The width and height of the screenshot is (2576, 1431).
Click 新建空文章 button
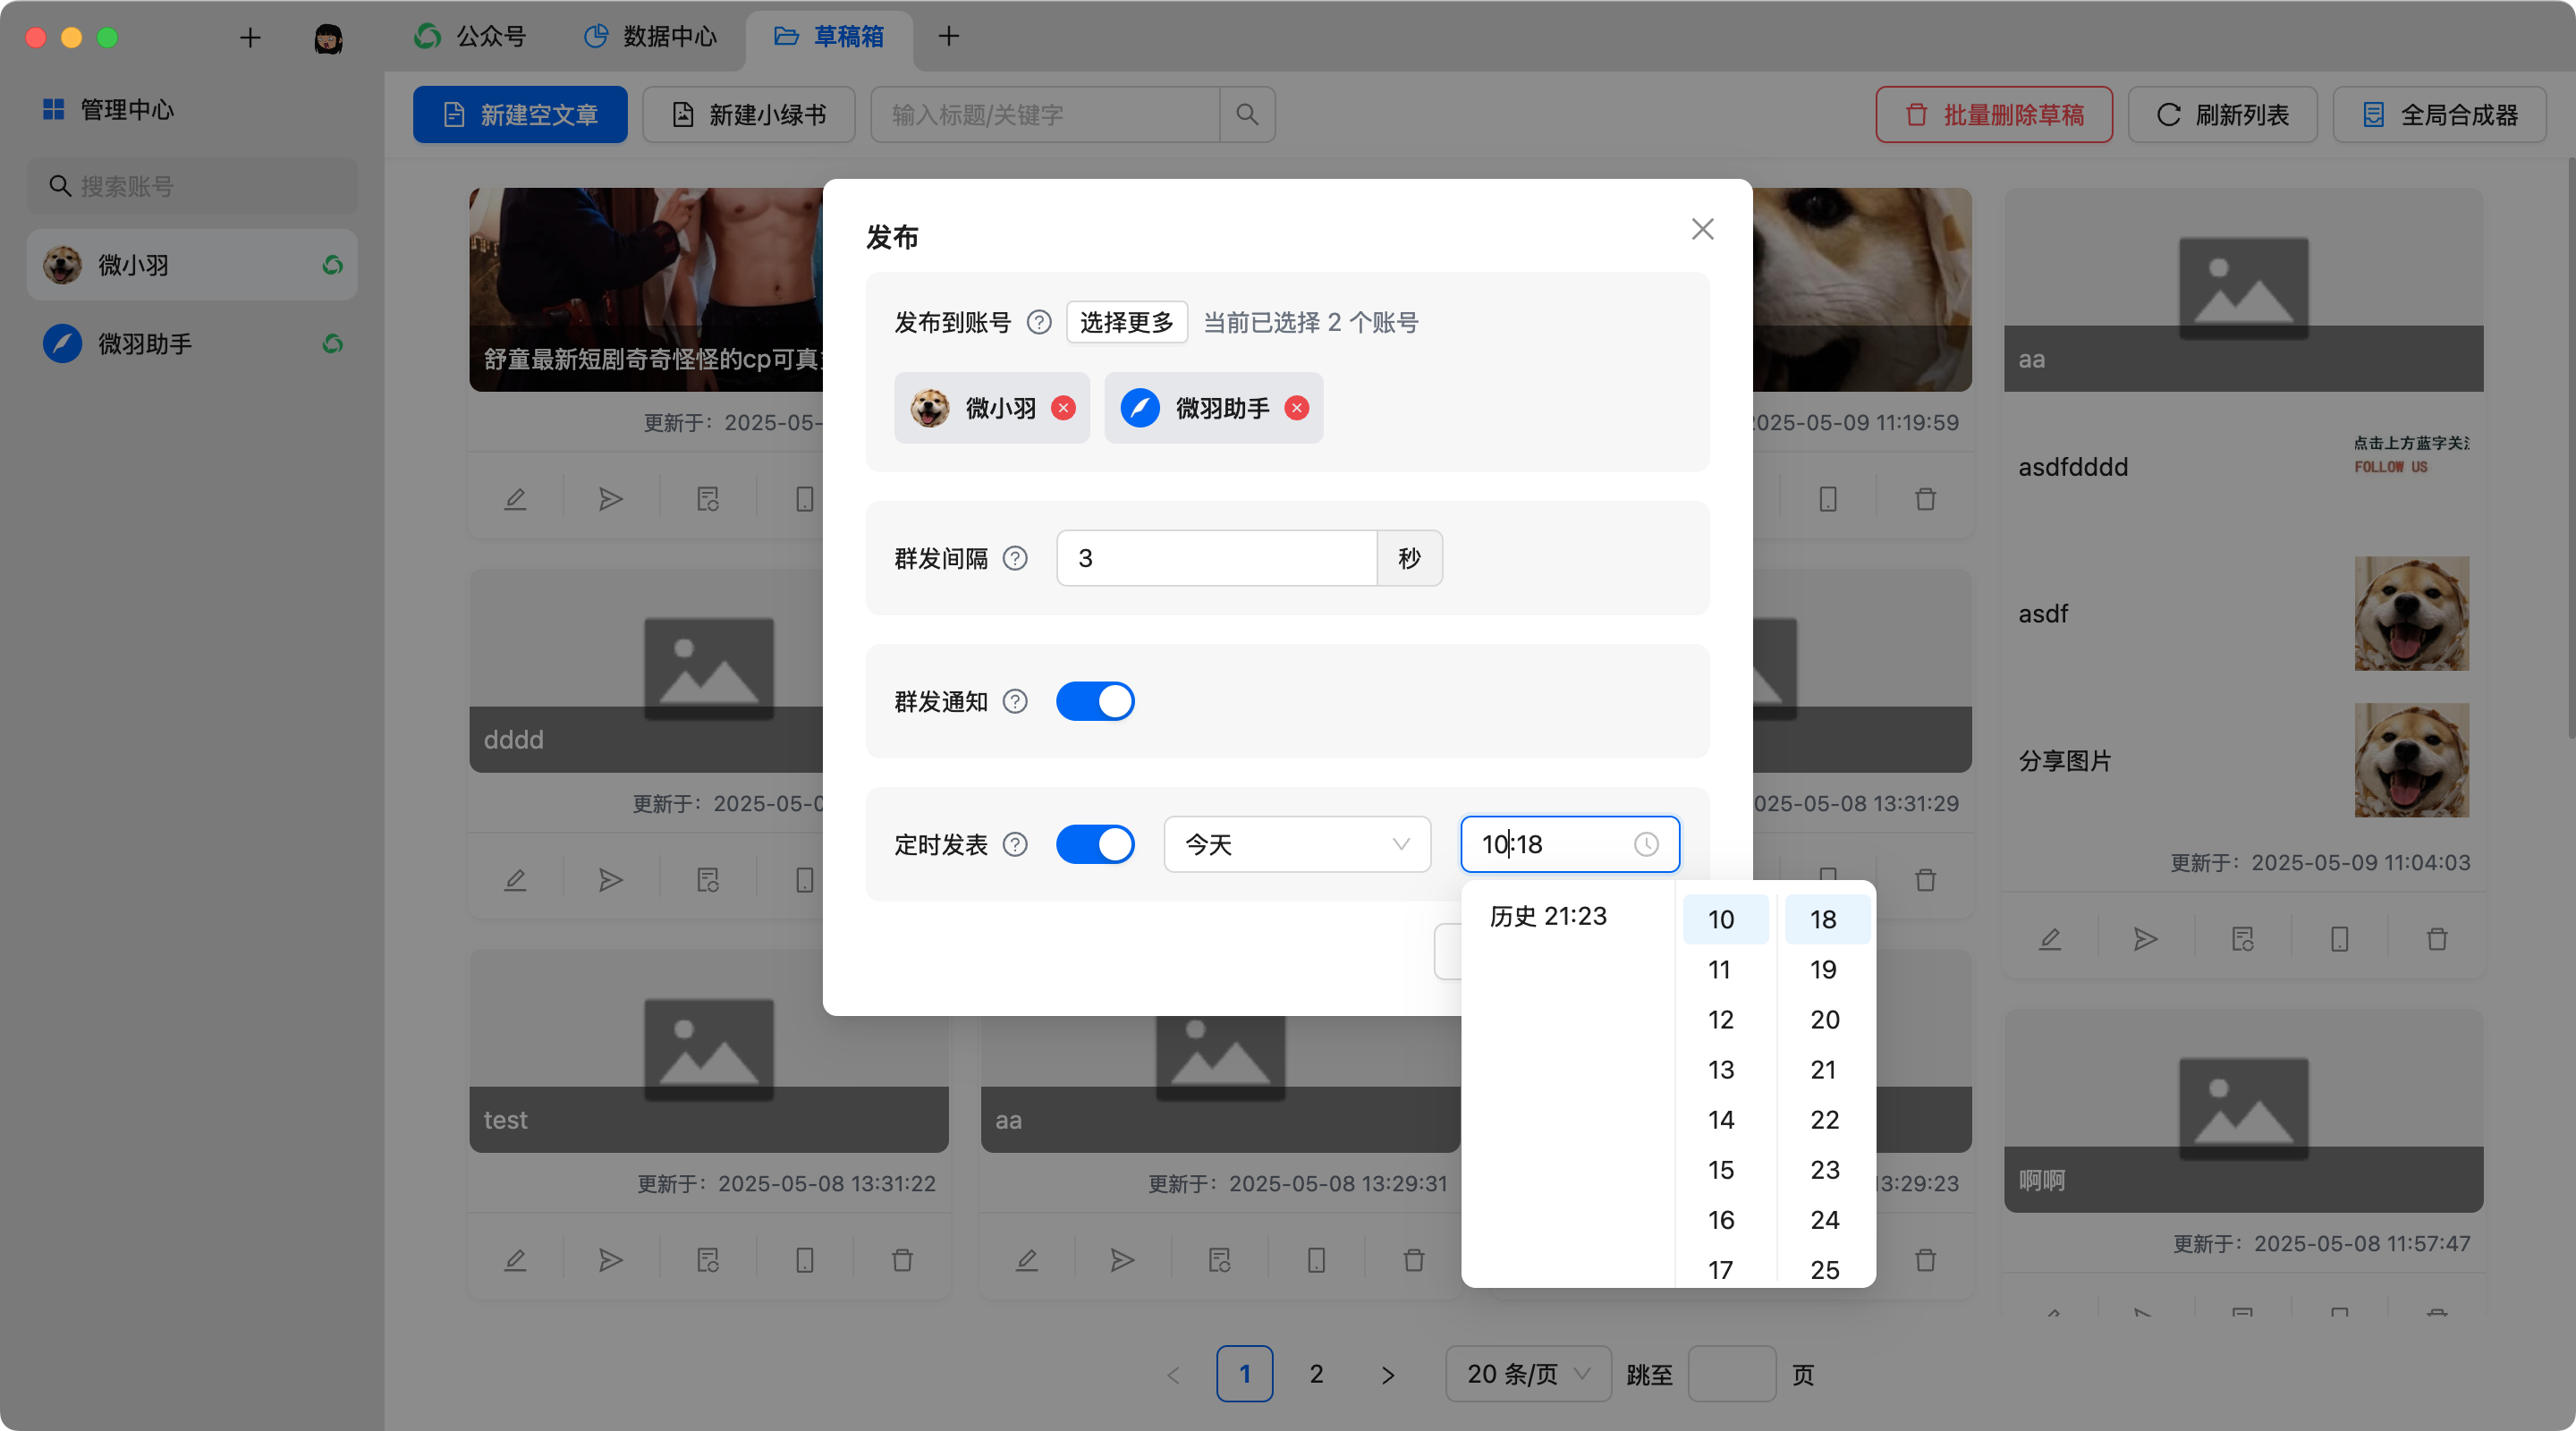click(x=520, y=115)
